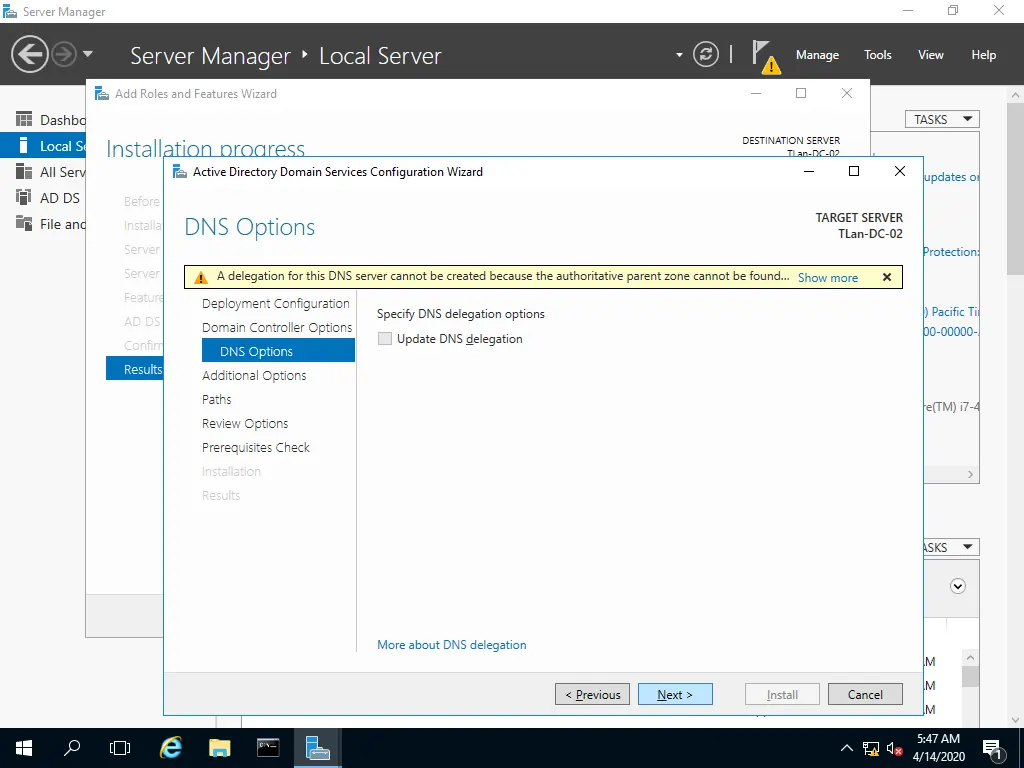Show hidden tray icons chevron
This screenshot has height=768, width=1024.
pos(846,748)
